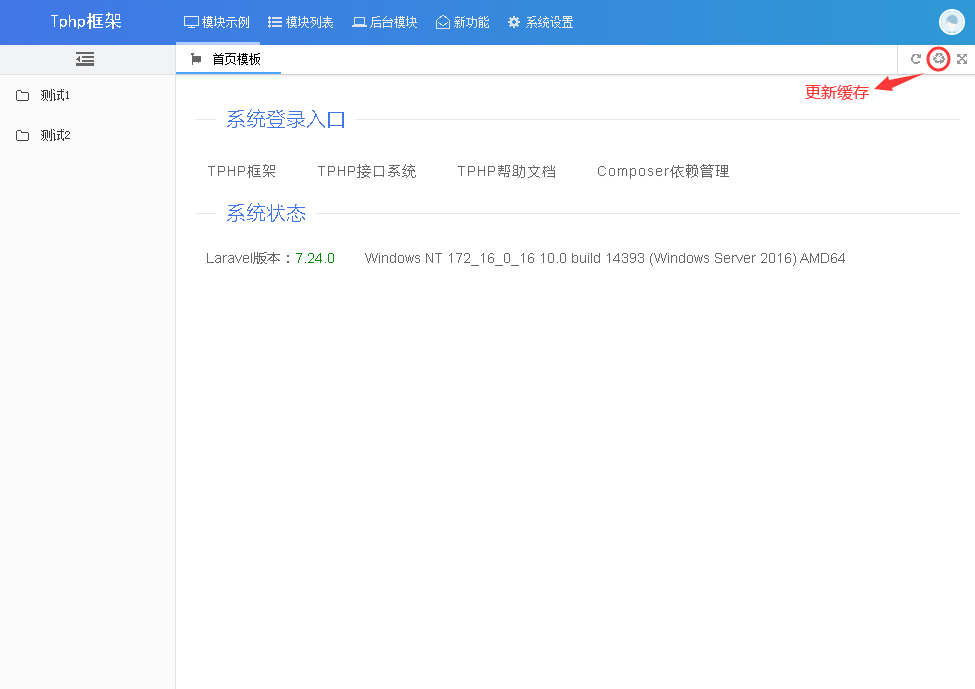Screen dimensions: 975x689
Task: Click the 系统登录入口 heading
Action: coord(285,119)
